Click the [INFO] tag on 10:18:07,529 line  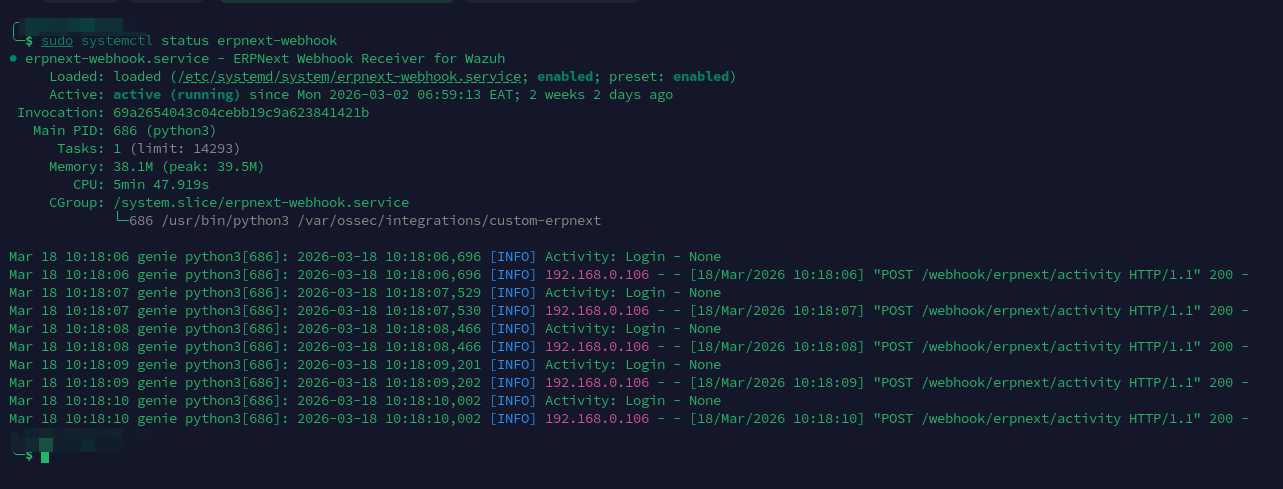[512, 293]
